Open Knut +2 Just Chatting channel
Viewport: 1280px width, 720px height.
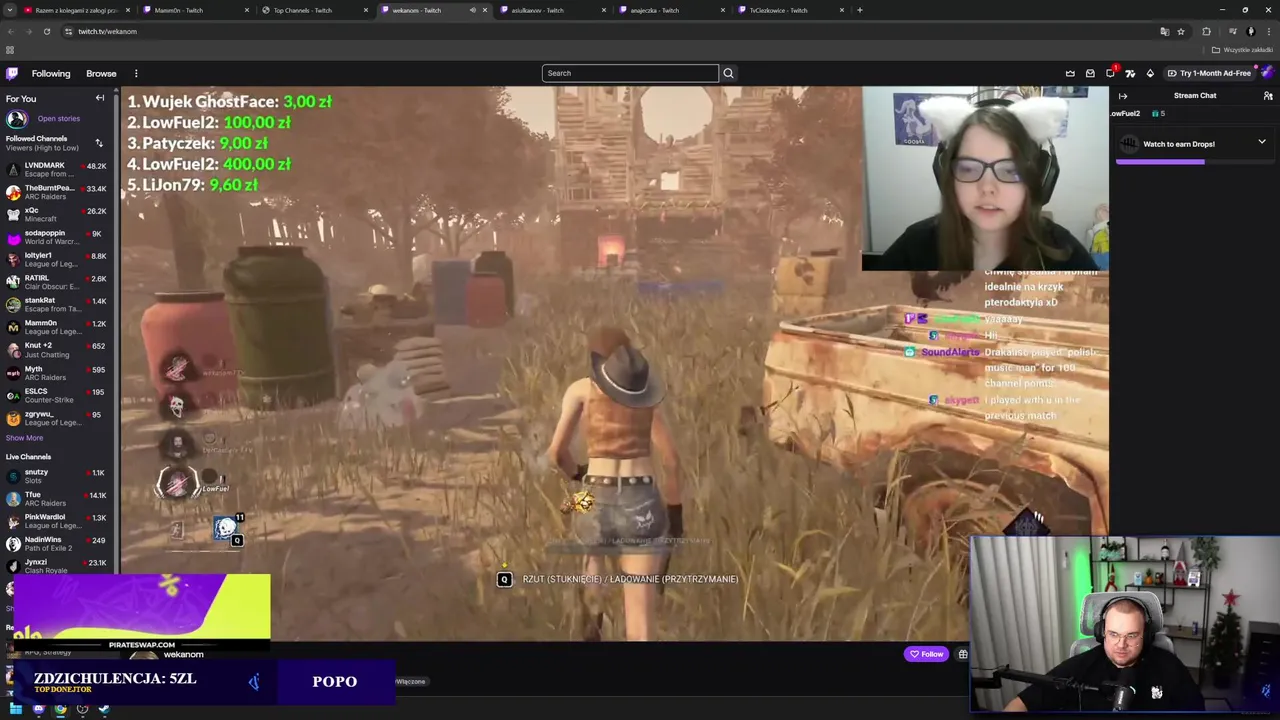(56, 350)
